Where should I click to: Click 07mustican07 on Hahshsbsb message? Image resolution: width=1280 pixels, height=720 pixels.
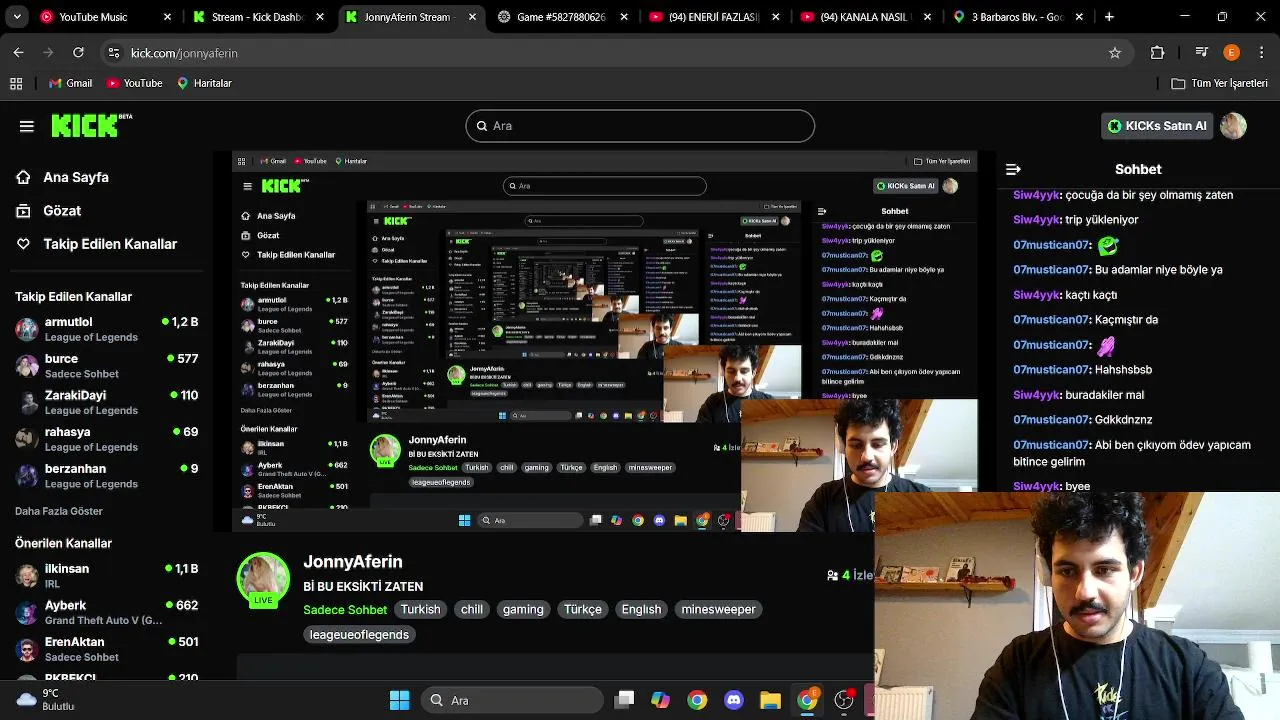tap(1051, 370)
